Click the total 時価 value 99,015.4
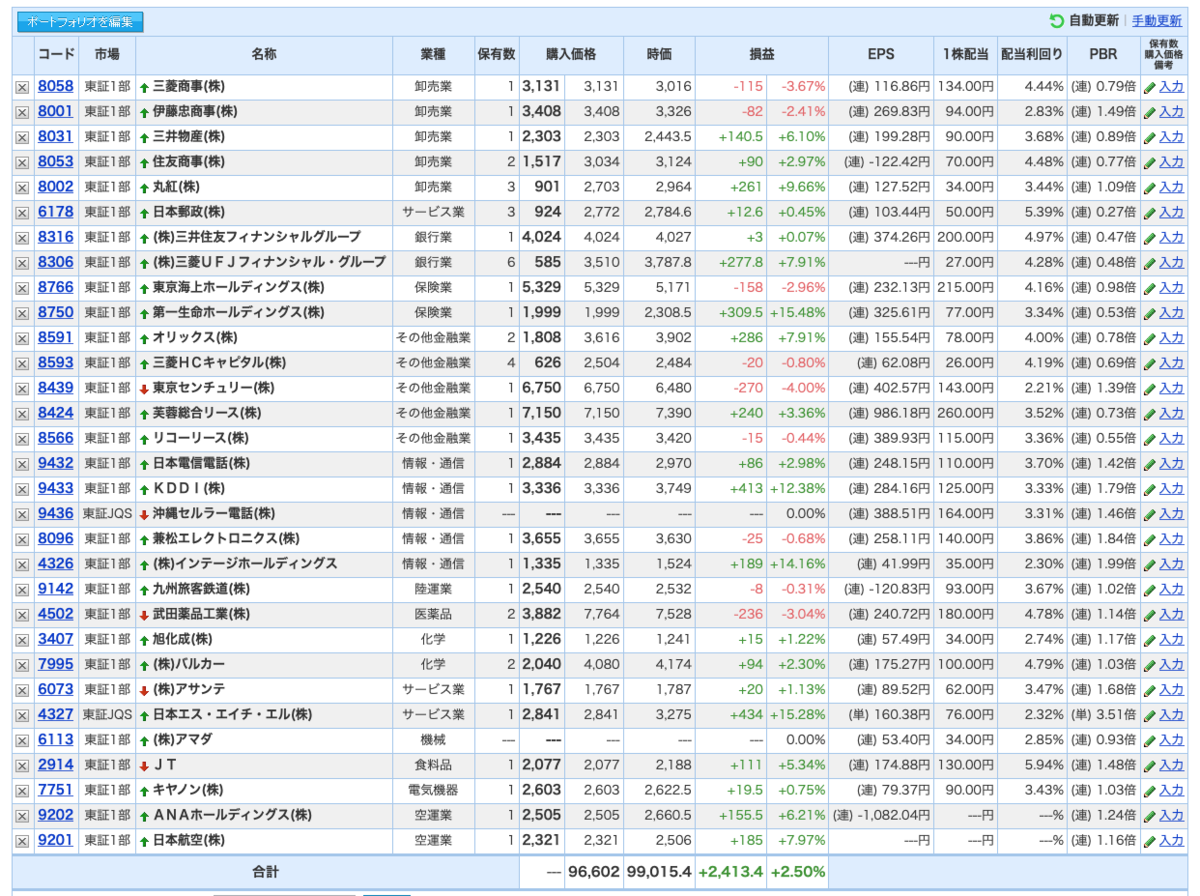 pyautogui.click(x=659, y=872)
